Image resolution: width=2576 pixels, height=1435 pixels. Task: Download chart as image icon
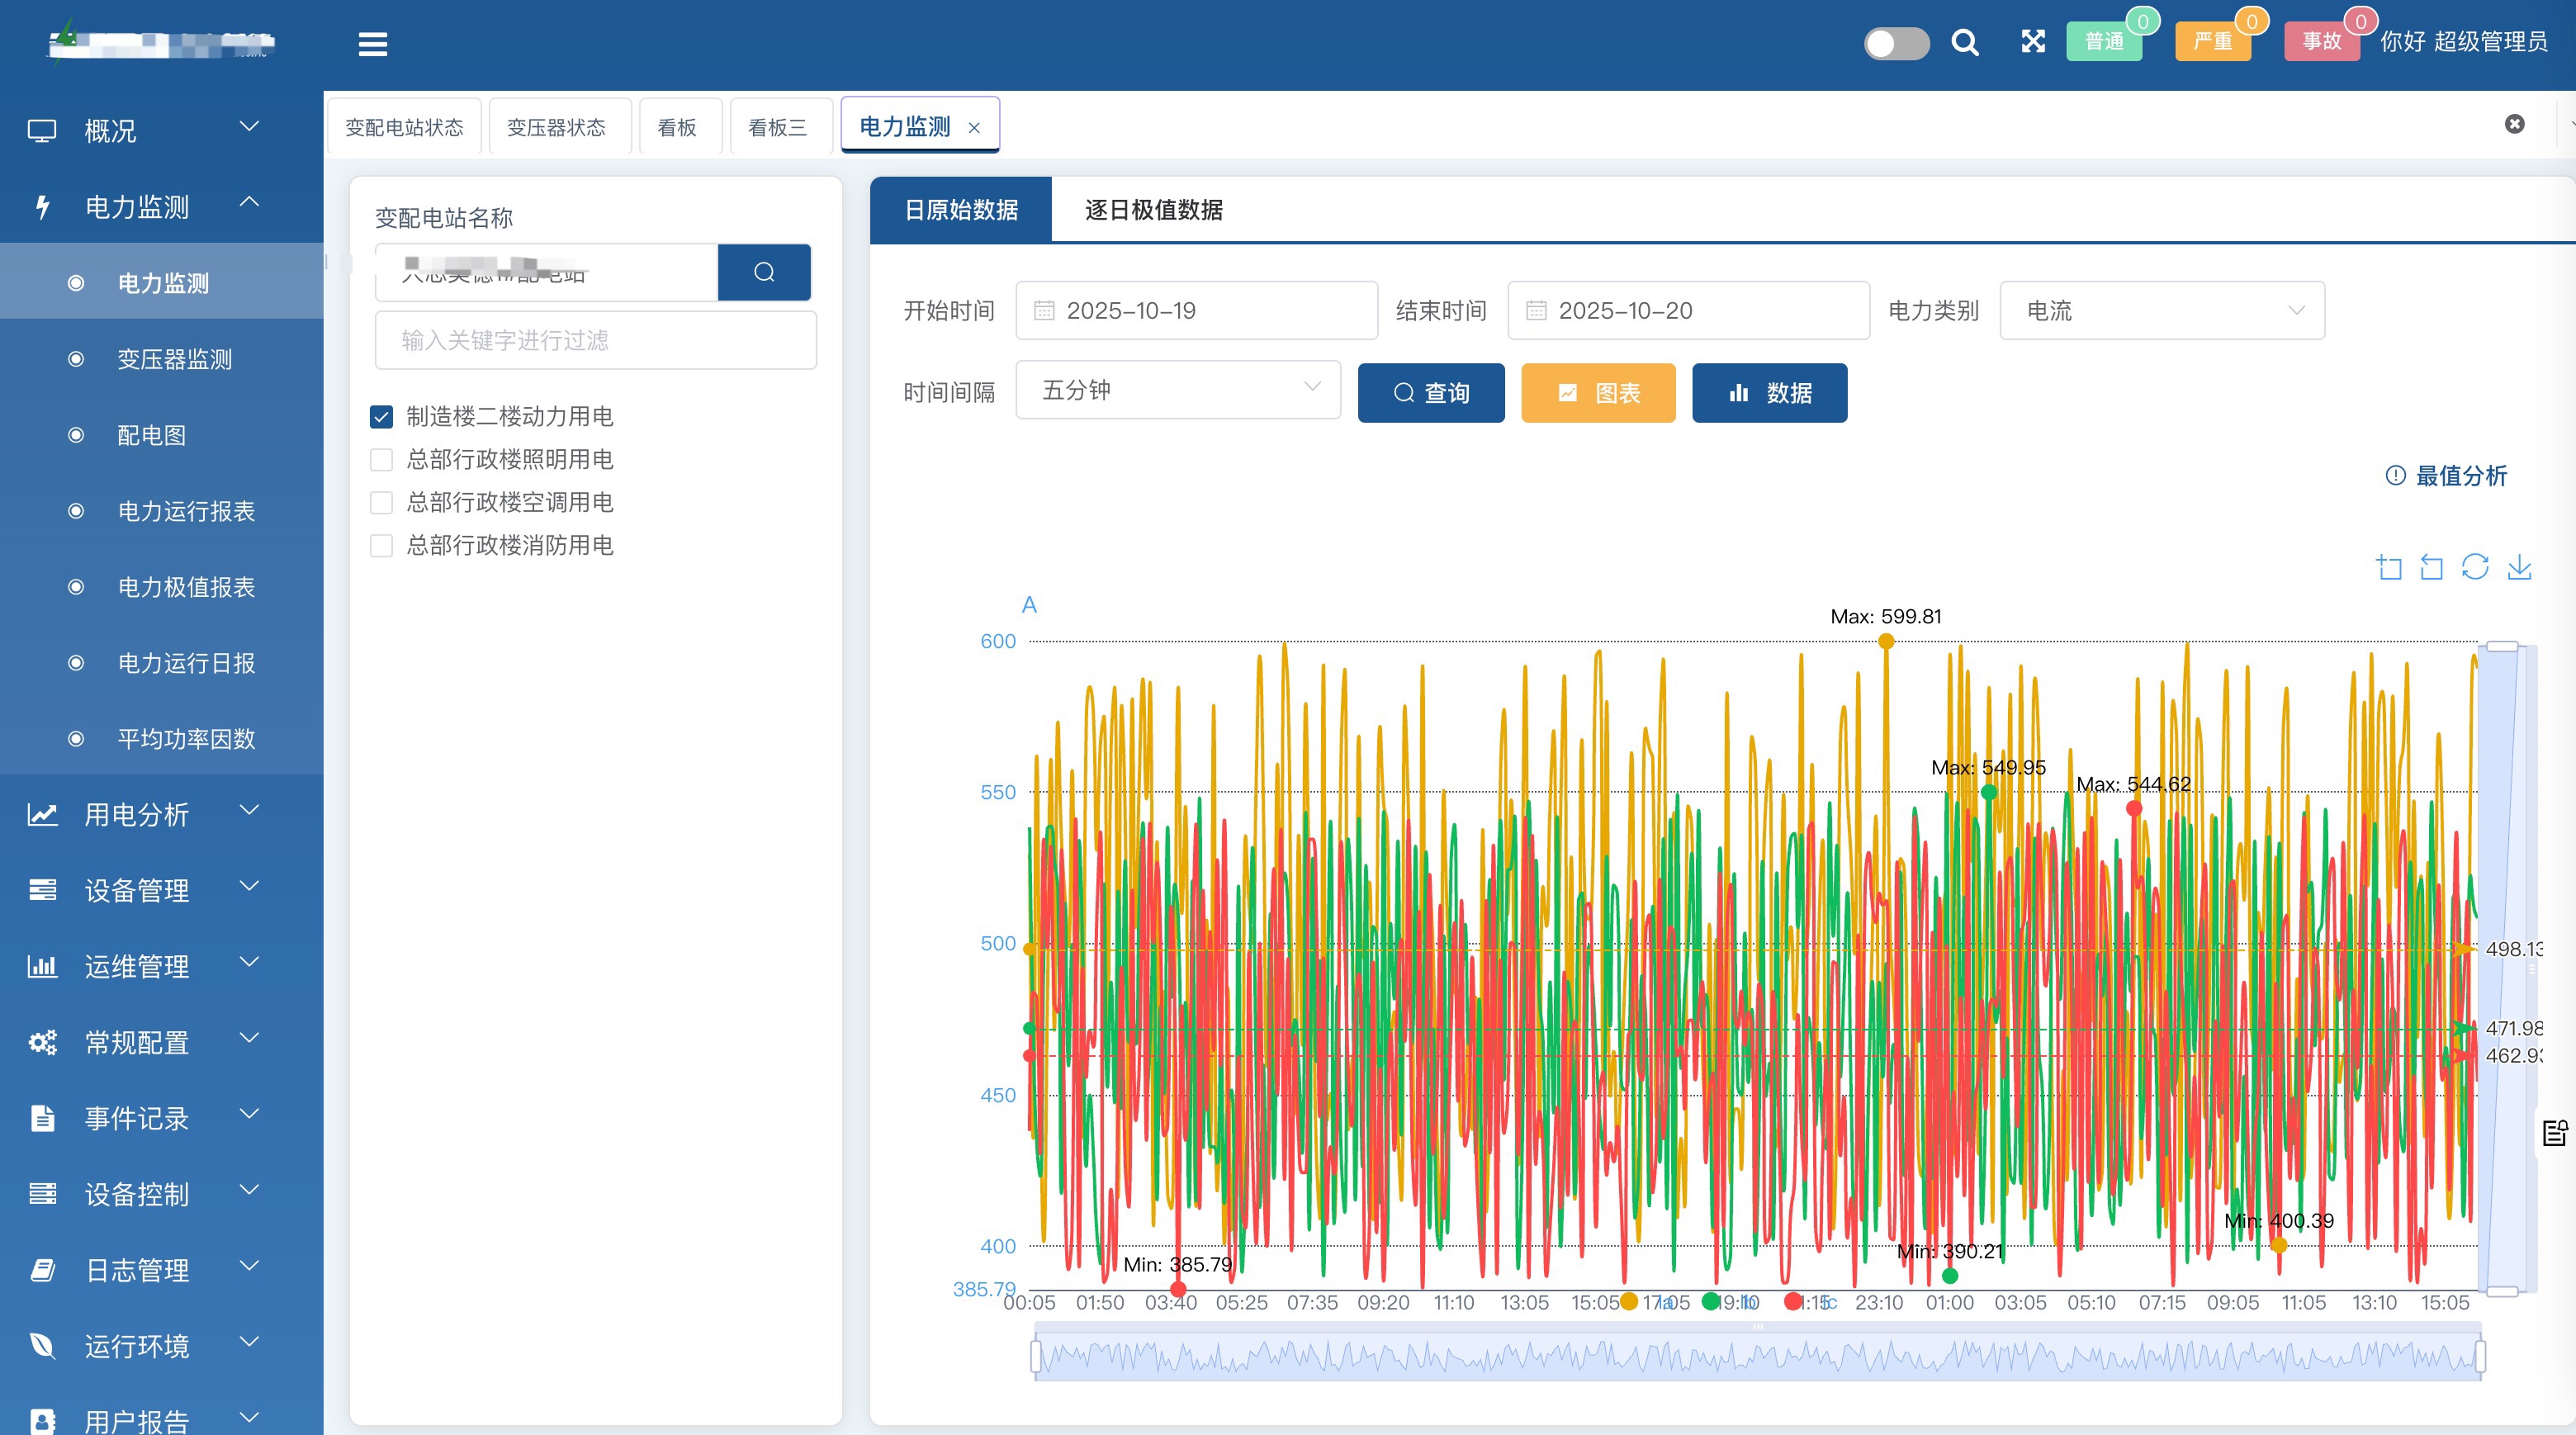pyautogui.click(x=2519, y=567)
